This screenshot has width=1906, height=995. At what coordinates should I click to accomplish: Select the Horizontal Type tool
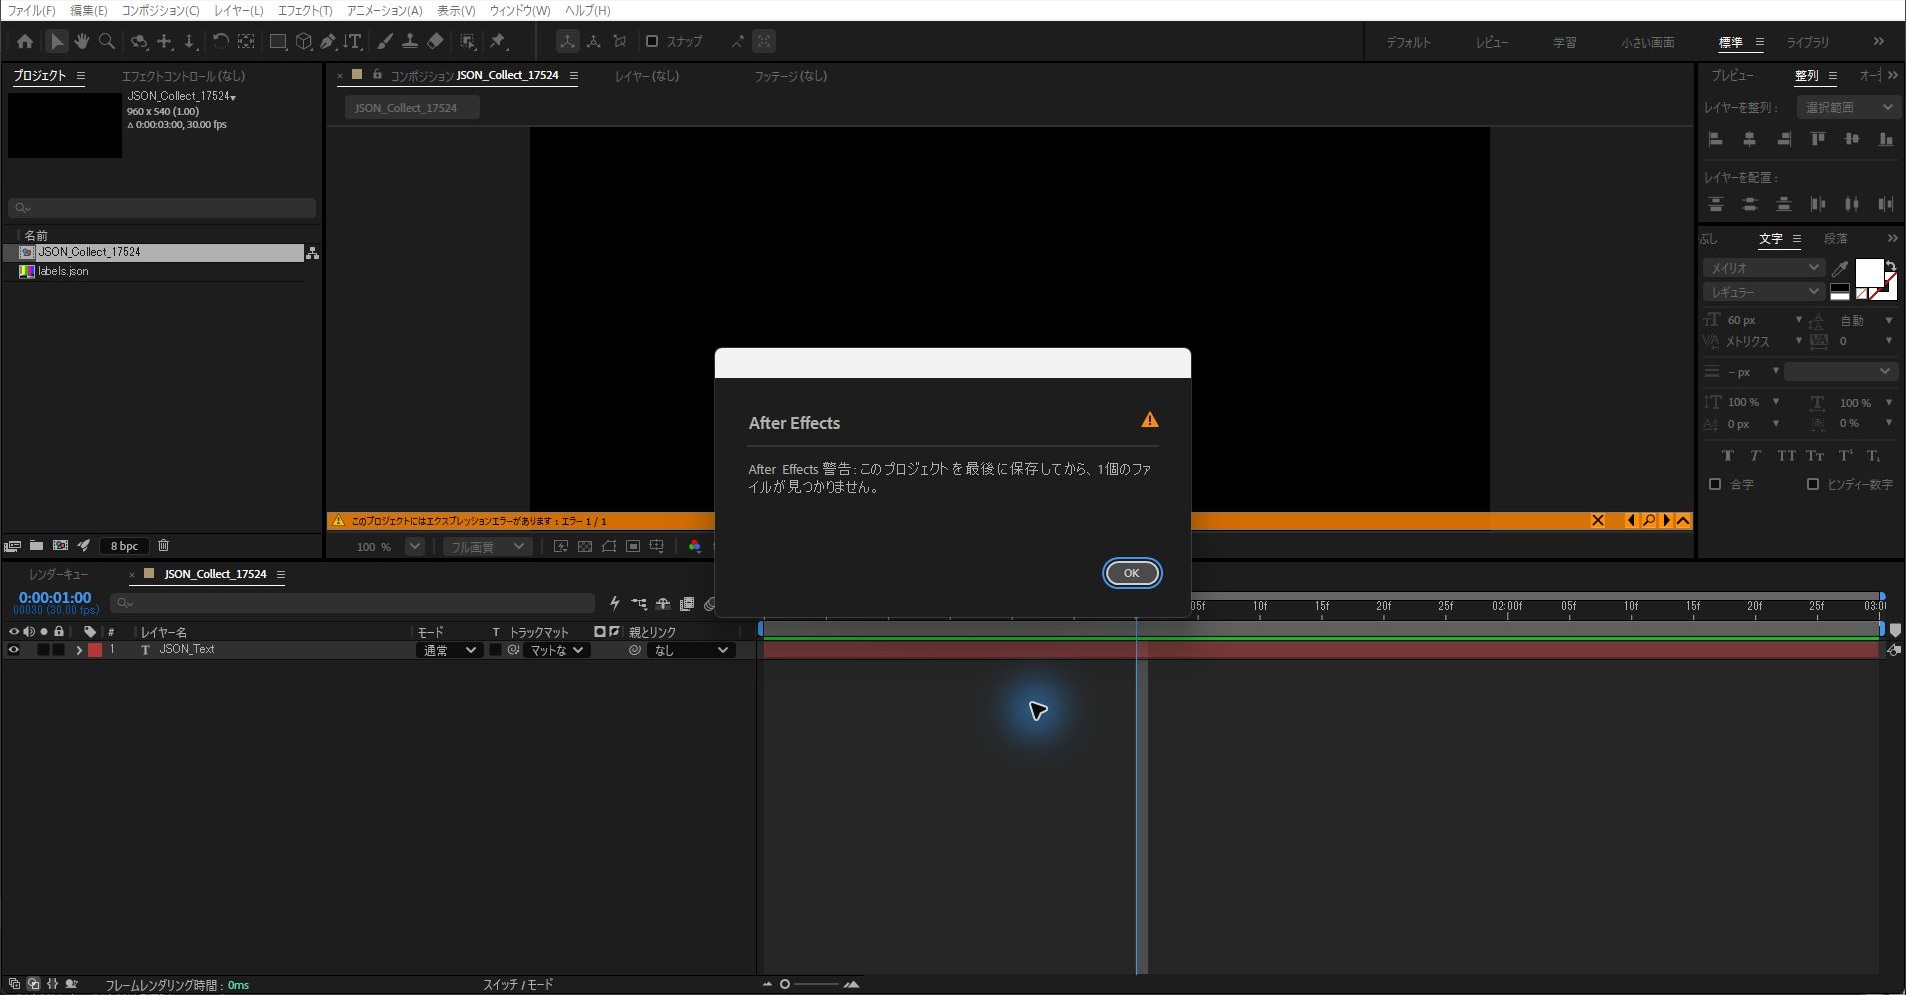(353, 41)
